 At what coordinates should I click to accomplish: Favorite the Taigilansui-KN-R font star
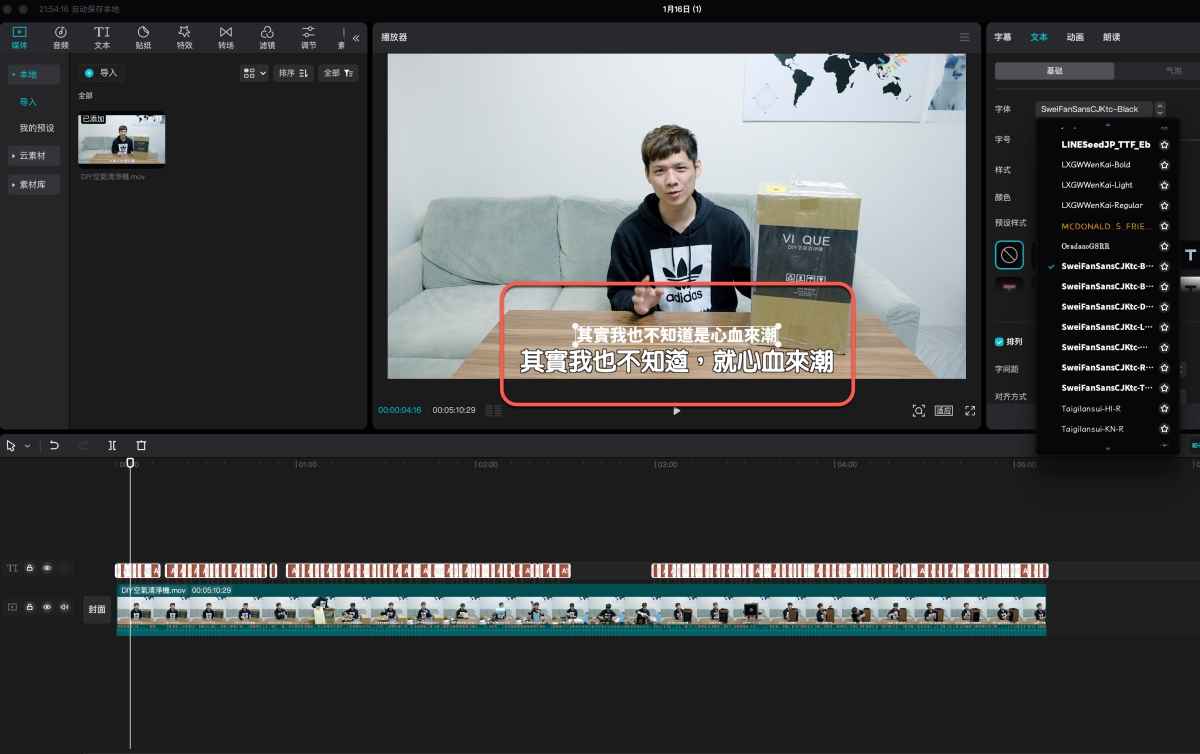click(1164, 429)
